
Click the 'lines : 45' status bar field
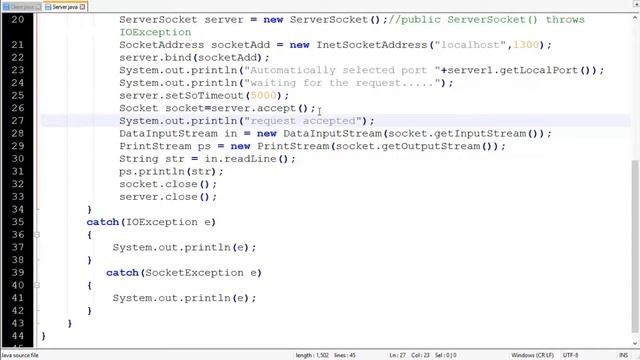345,356
